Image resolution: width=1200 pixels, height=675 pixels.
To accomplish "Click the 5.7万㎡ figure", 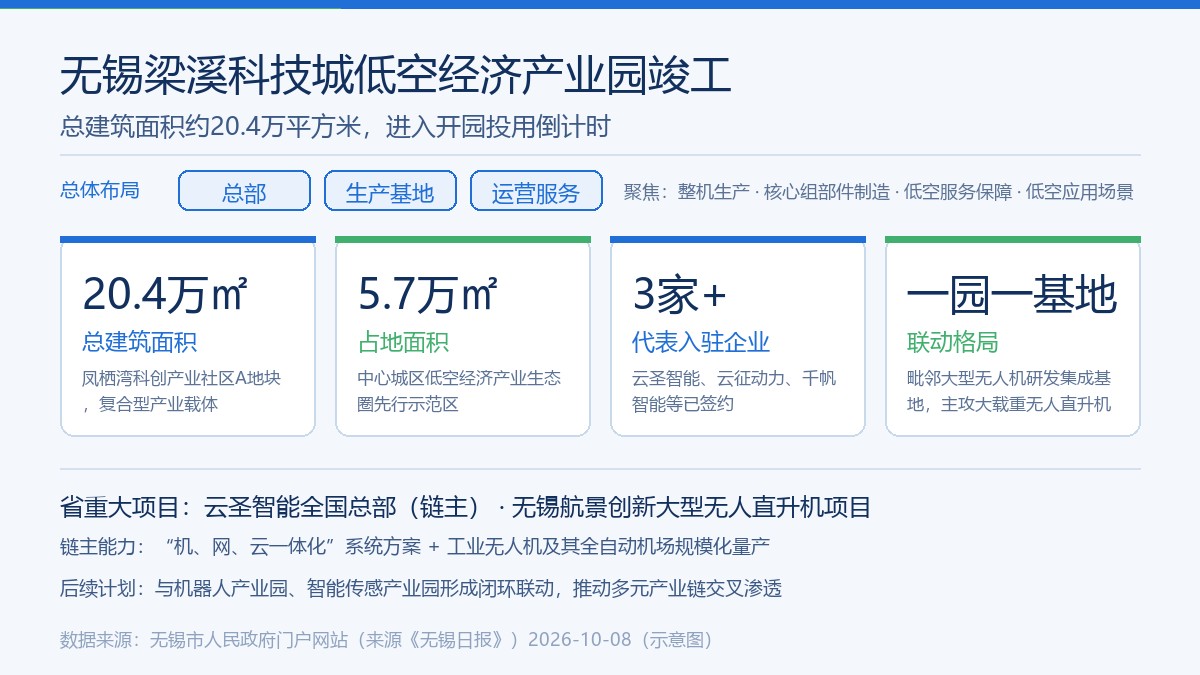I will (428, 294).
